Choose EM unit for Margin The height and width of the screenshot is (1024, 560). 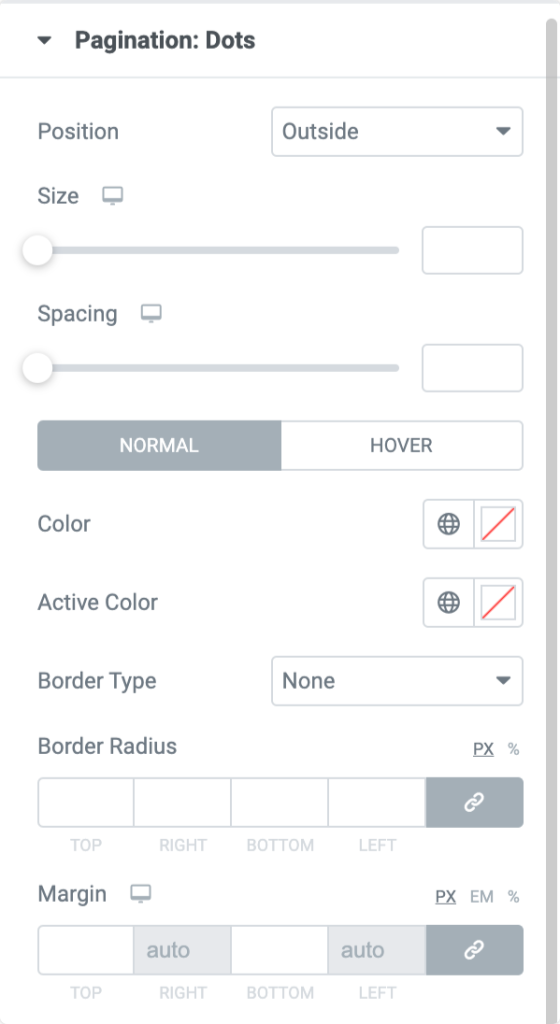pyautogui.click(x=482, y=897)
